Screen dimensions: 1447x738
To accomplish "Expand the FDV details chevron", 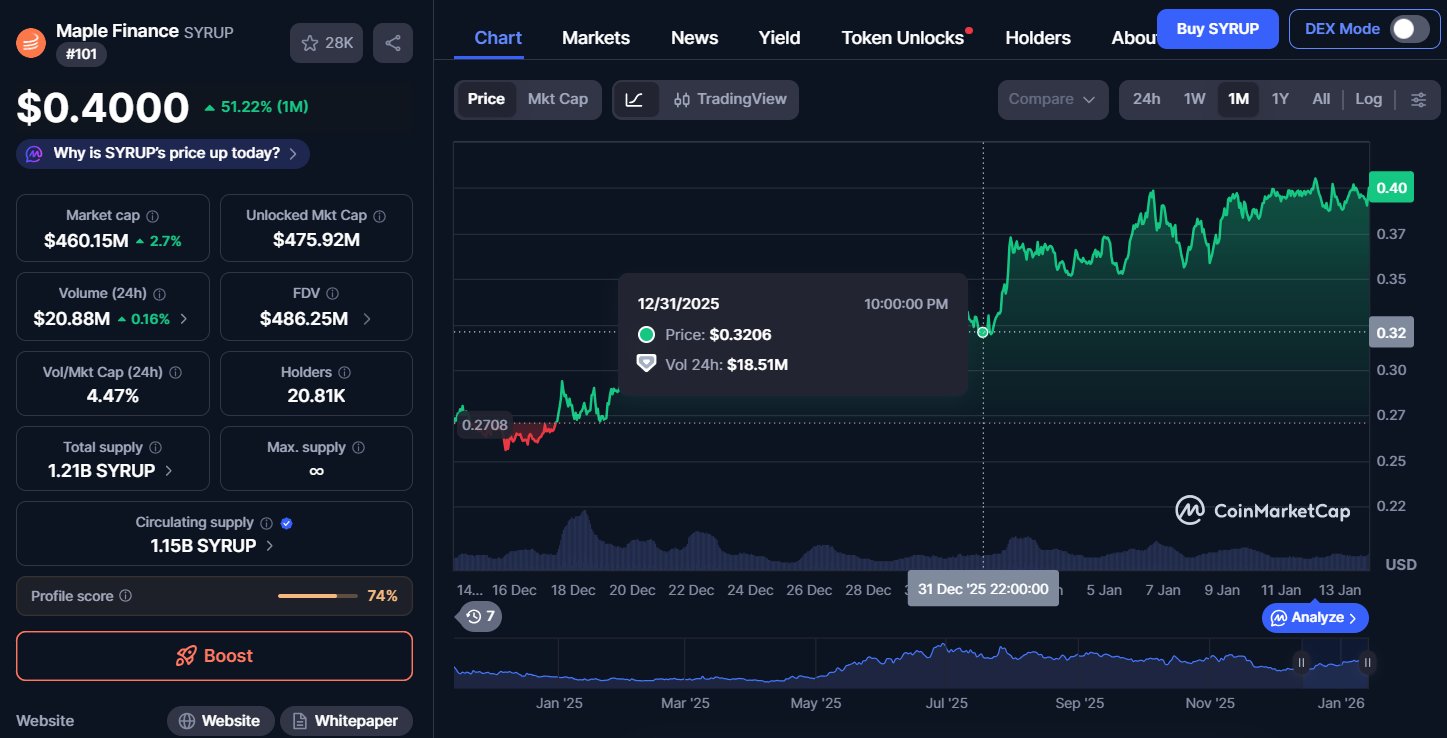I will [367, 319].
